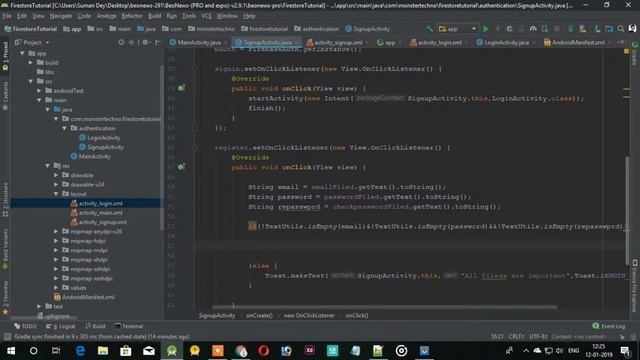The image size is (640, 360).
Task: Expand the androidTest folder
Action: tap(39, 91)
